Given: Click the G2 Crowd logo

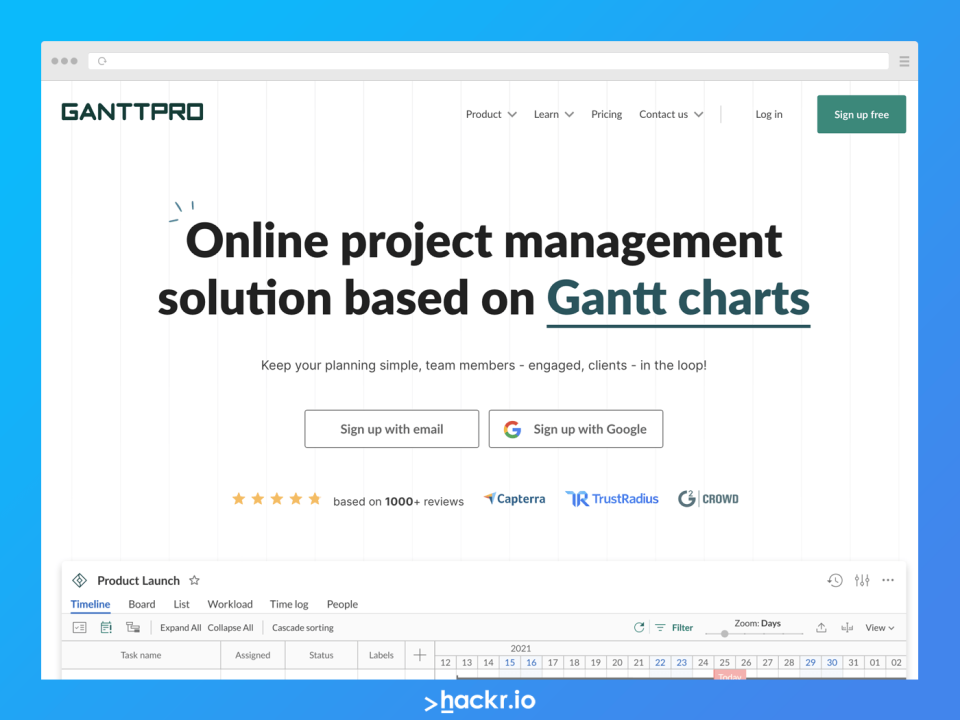Looking at the screenshot, I should point(708,499).
